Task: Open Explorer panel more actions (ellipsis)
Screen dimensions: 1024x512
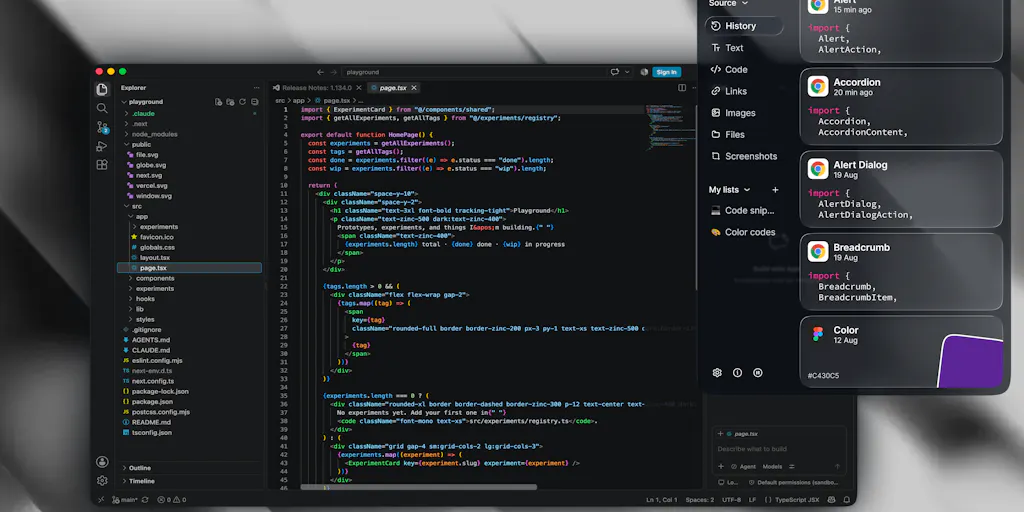Action: (256, 88)
